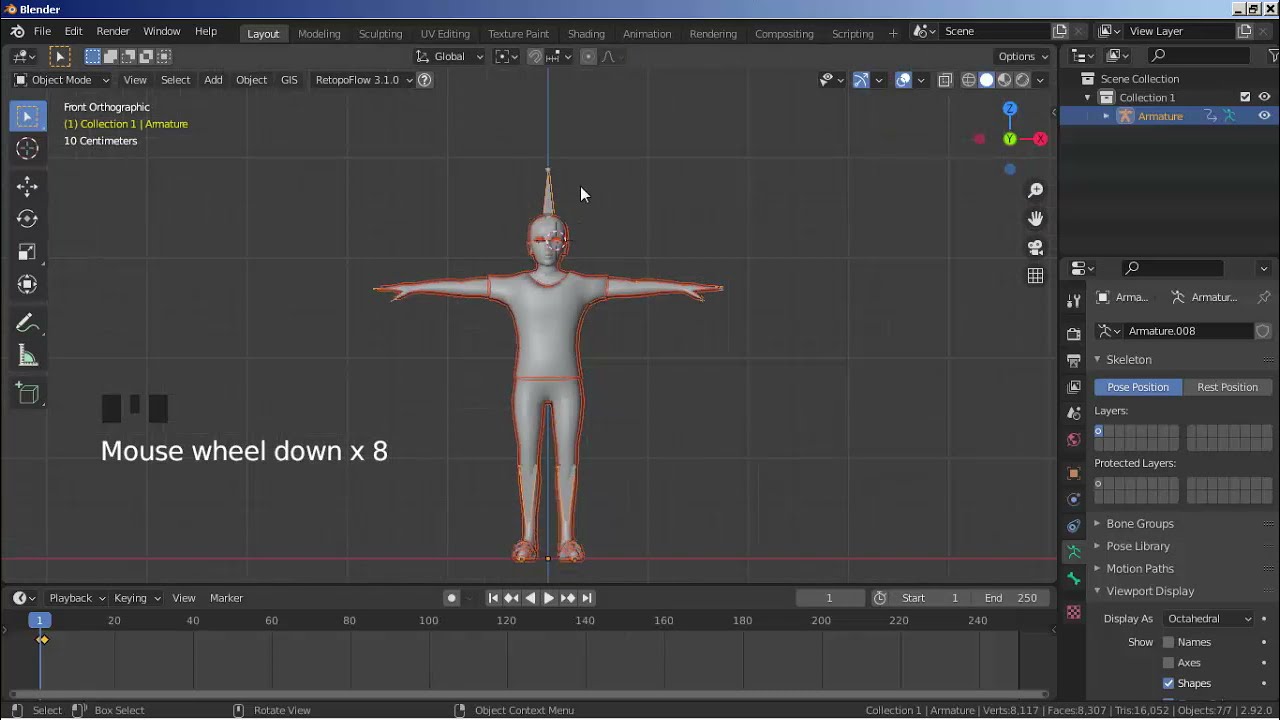Viewport: 1280px width, 720px height.
Task: Open the File menu
Action: coord(42,32)
